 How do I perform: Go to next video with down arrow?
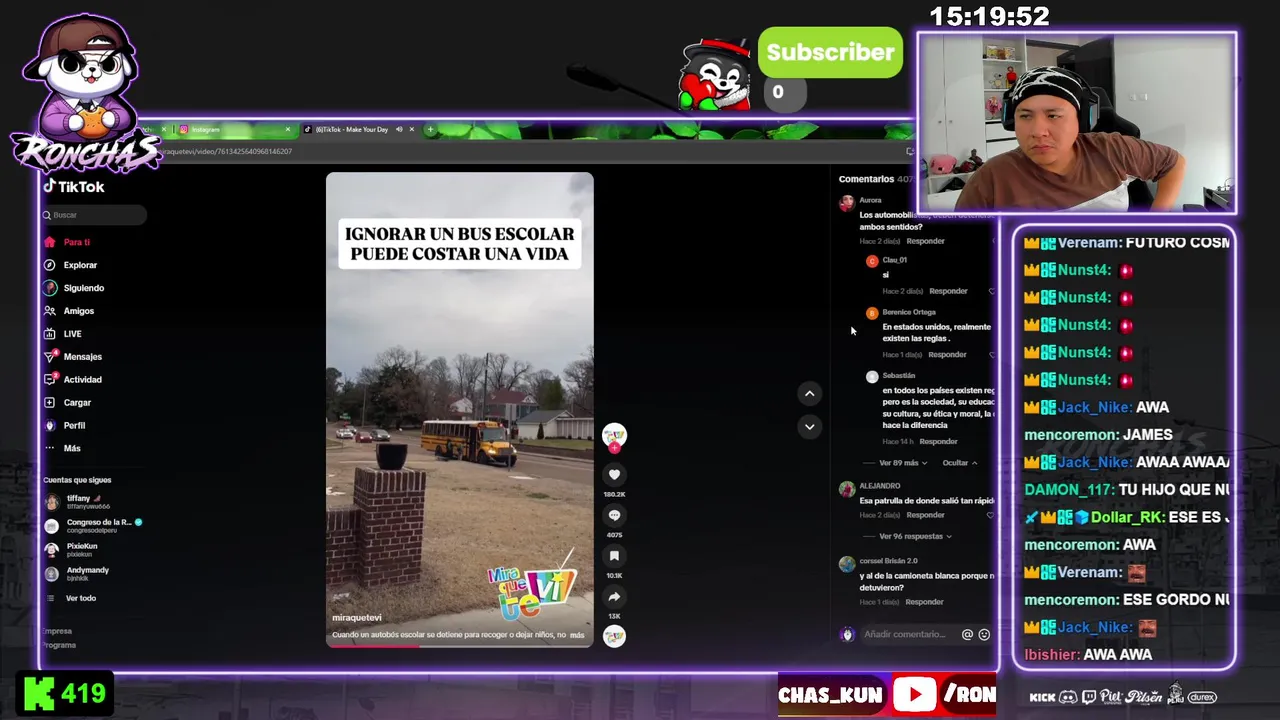tap(809, 427)
